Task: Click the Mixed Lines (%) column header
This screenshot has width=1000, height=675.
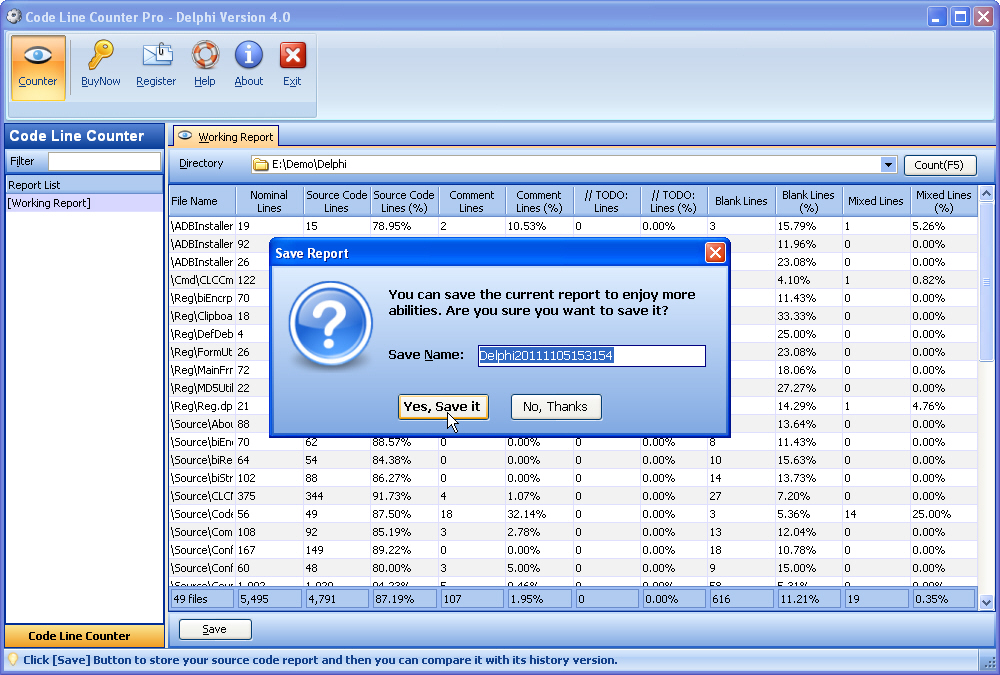Action: 943,201
